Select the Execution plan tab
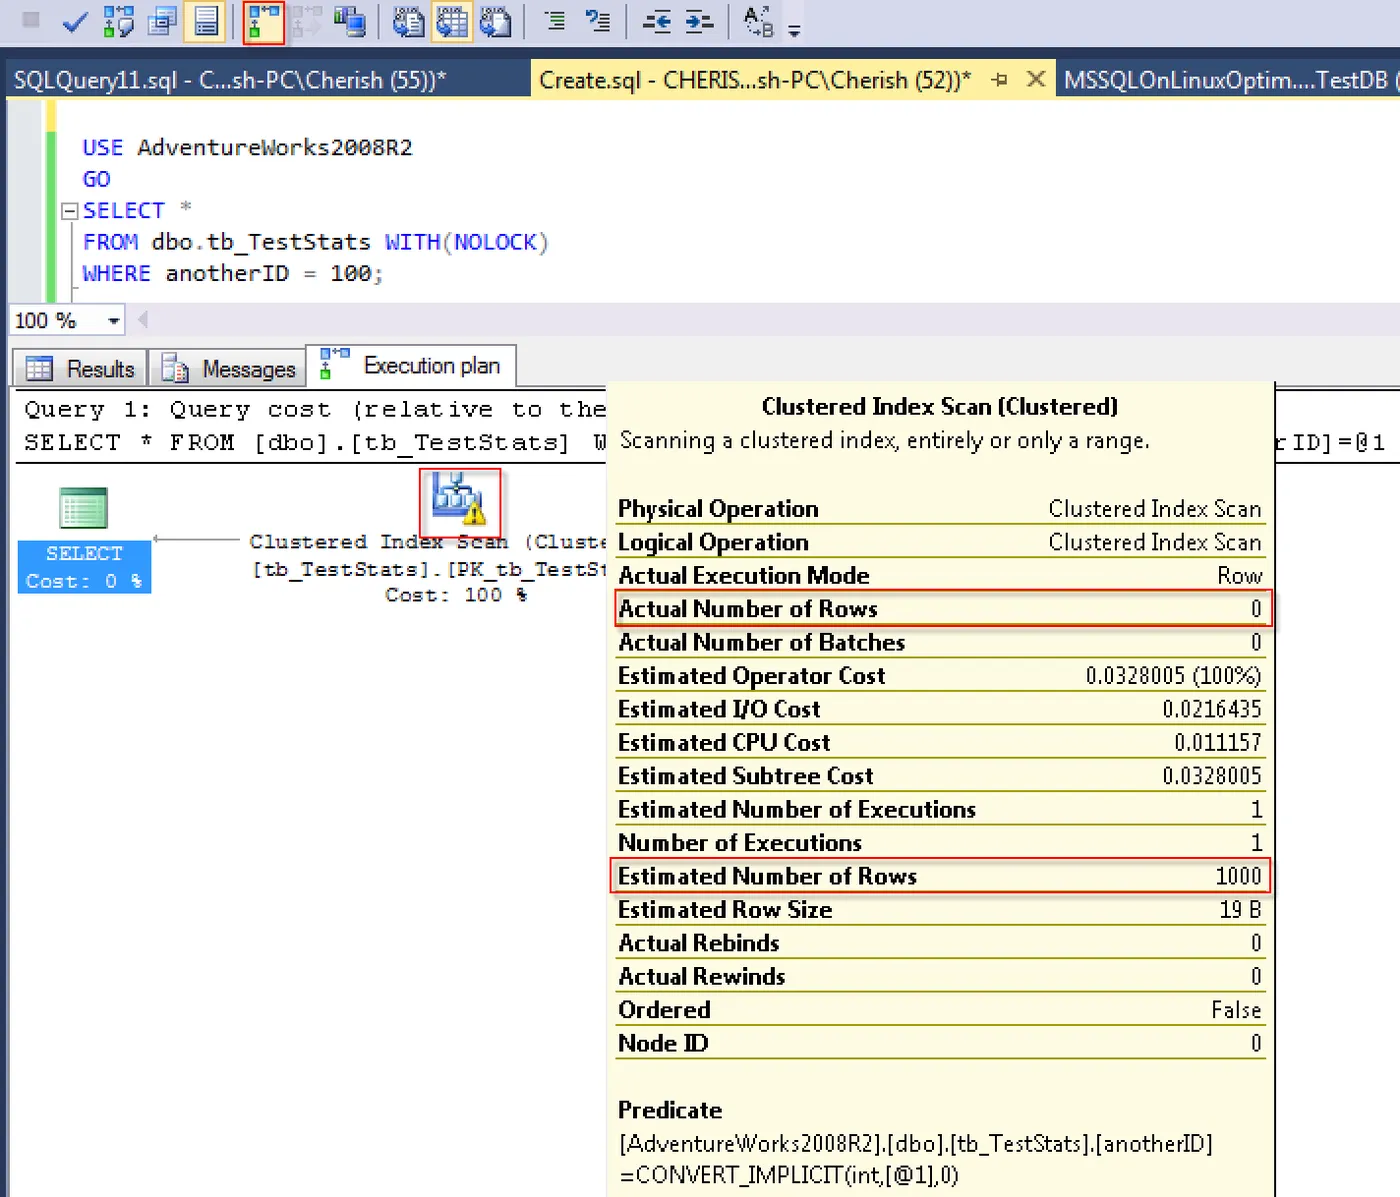 [x=411, y=366]
